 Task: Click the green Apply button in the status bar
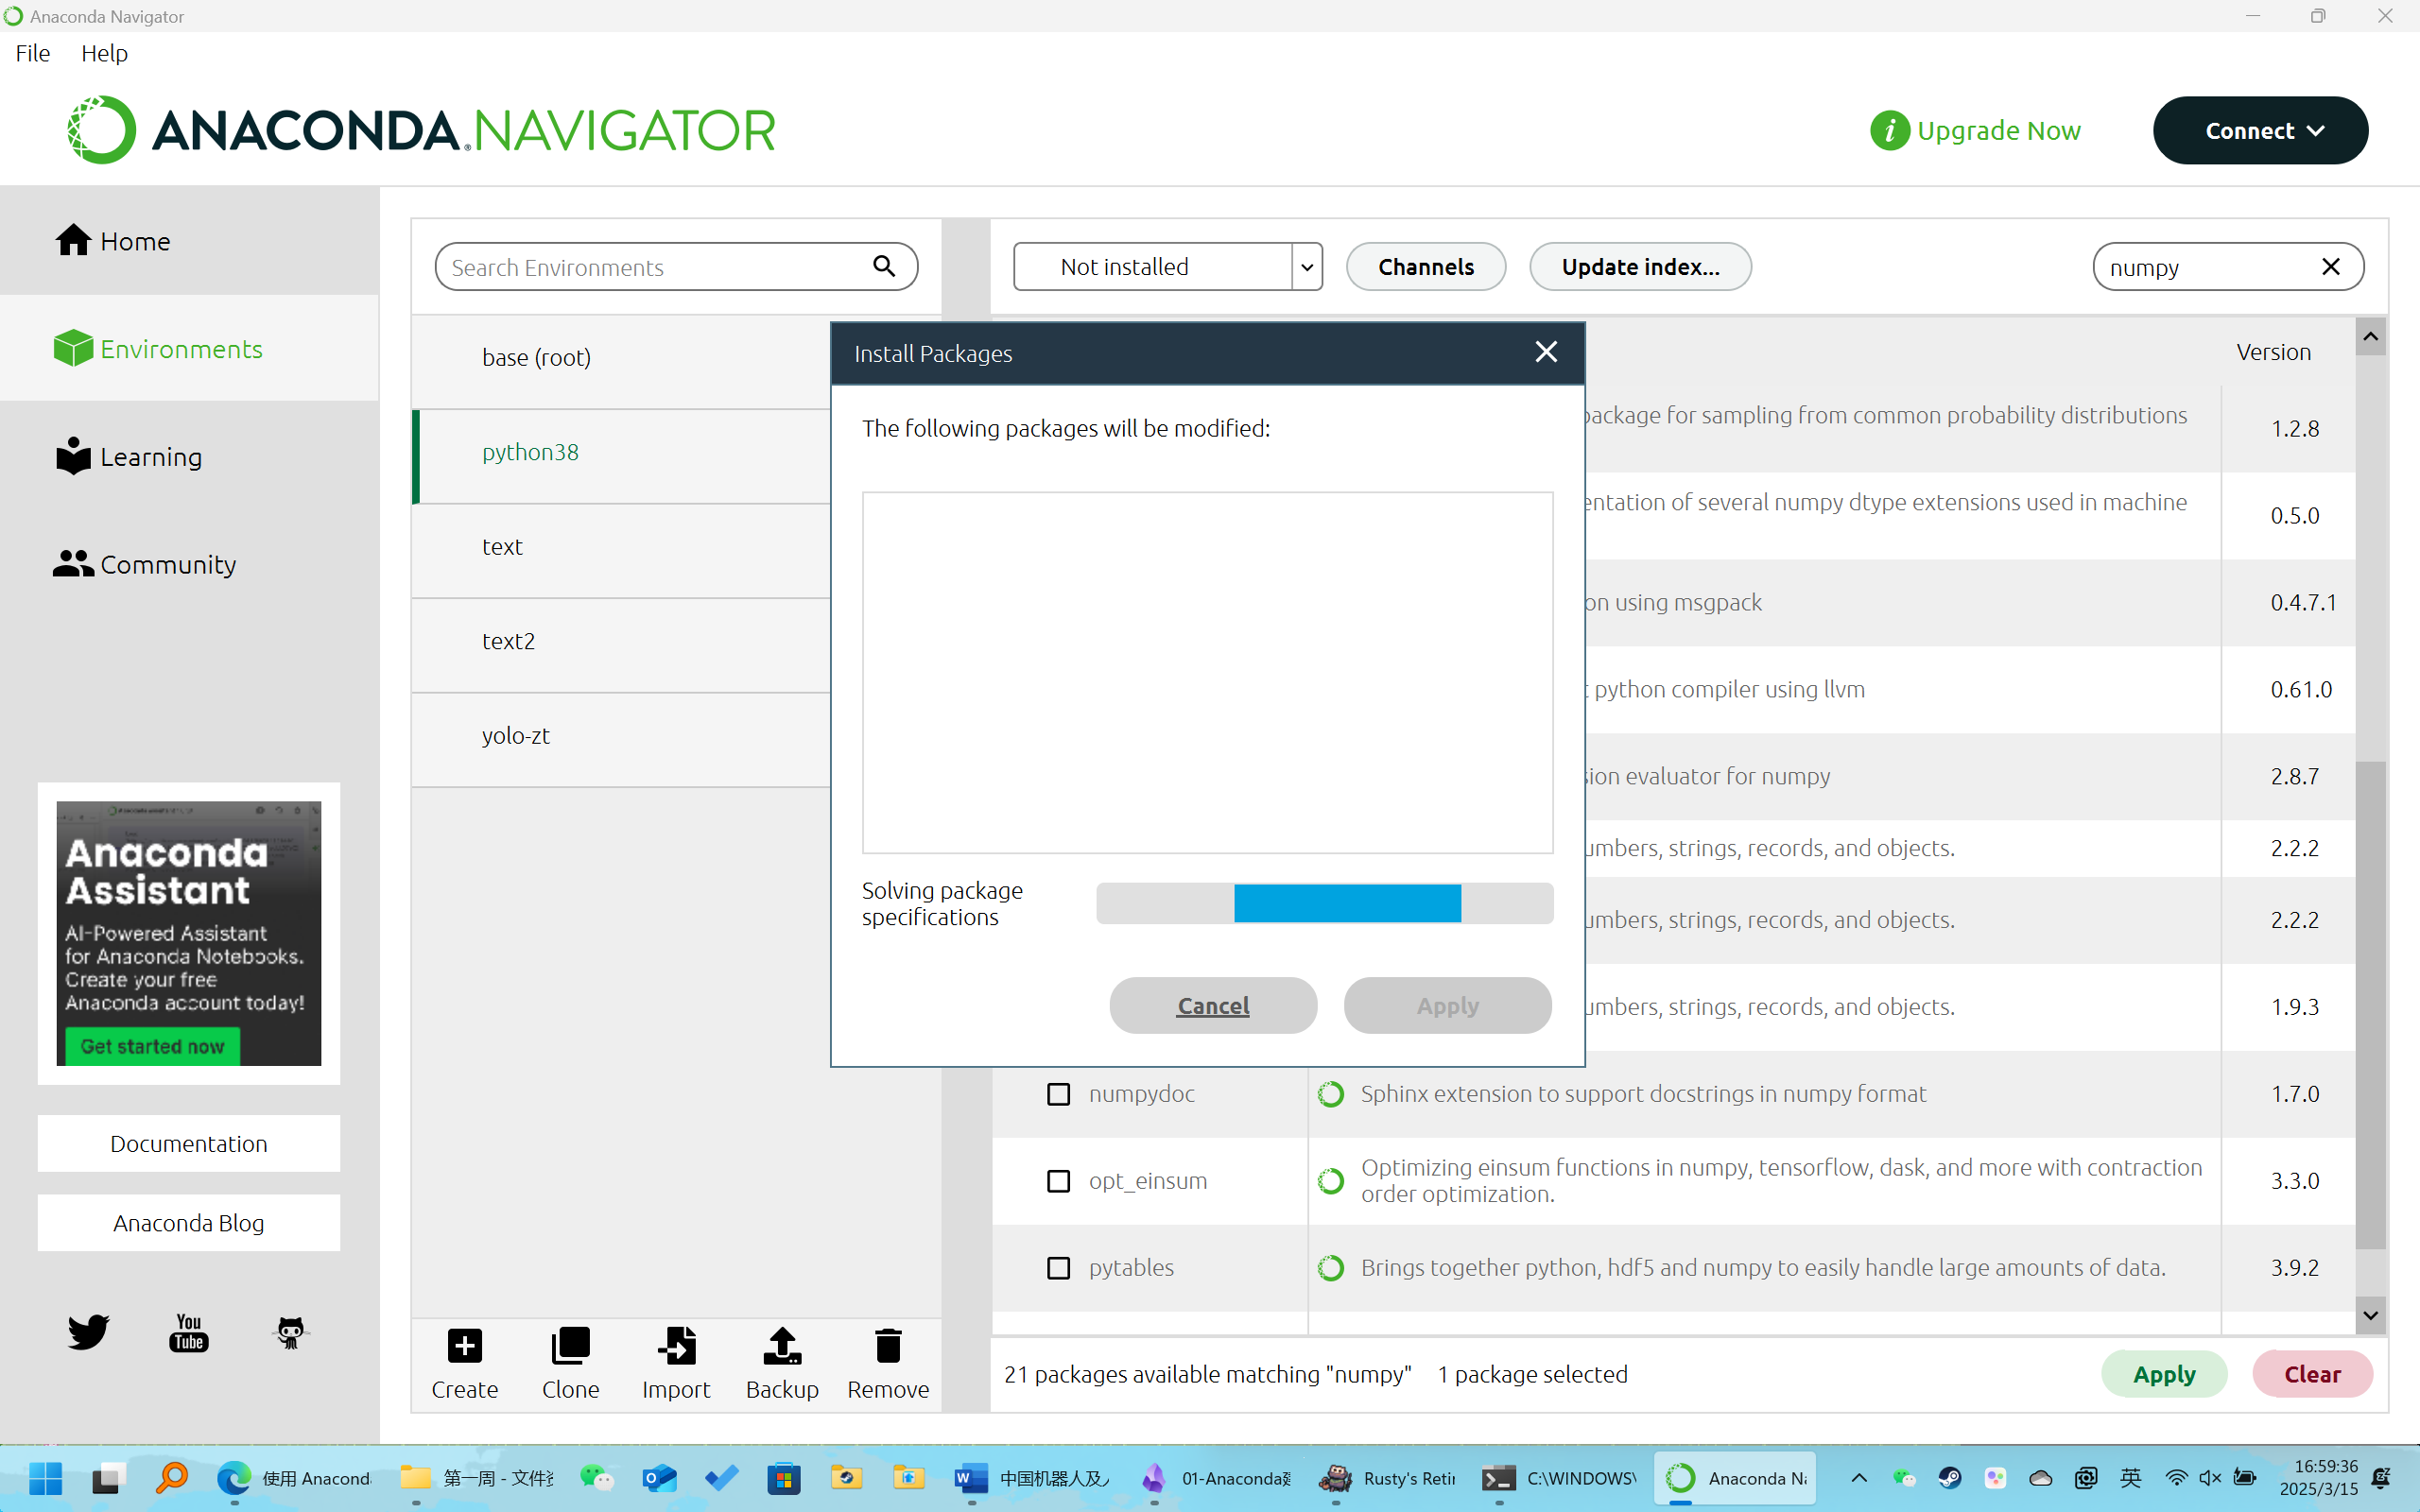(x=2165, y=1374)
